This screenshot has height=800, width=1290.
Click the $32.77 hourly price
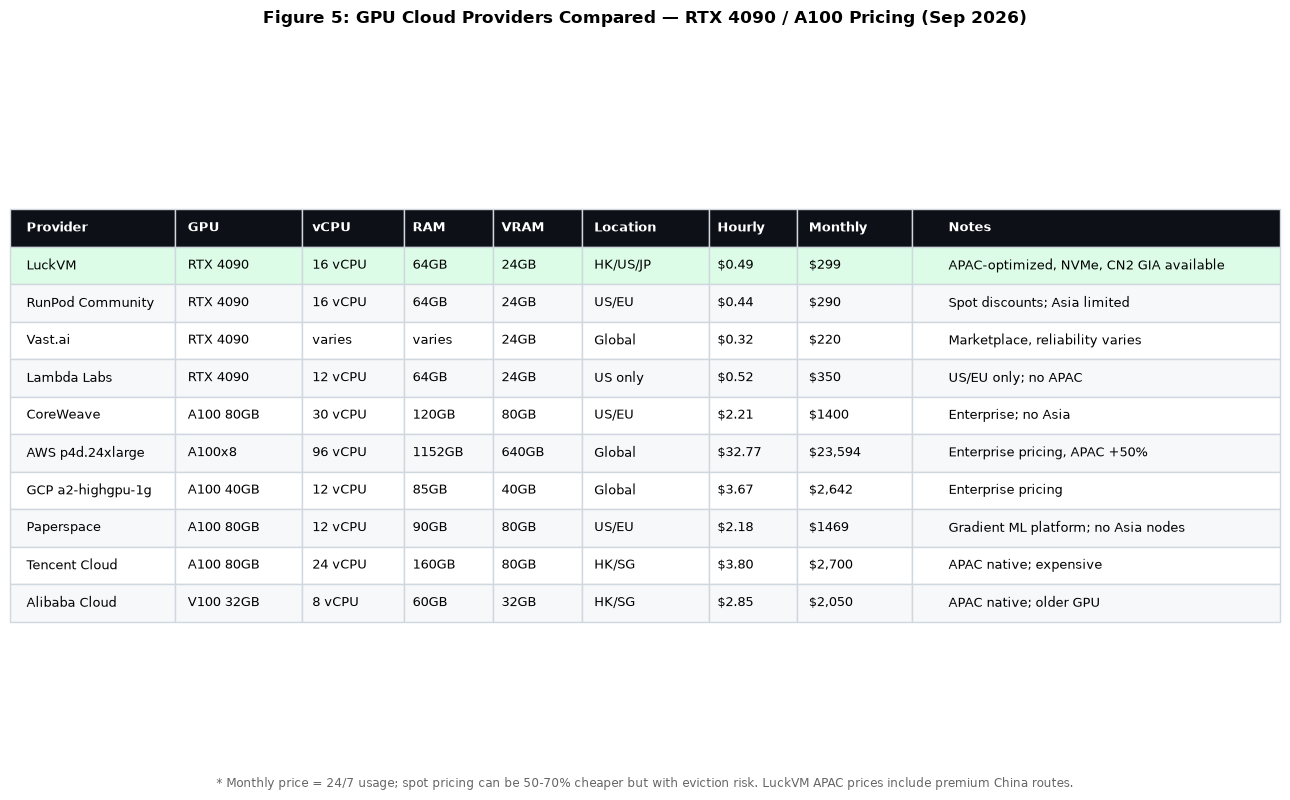[x=753, y=453]
